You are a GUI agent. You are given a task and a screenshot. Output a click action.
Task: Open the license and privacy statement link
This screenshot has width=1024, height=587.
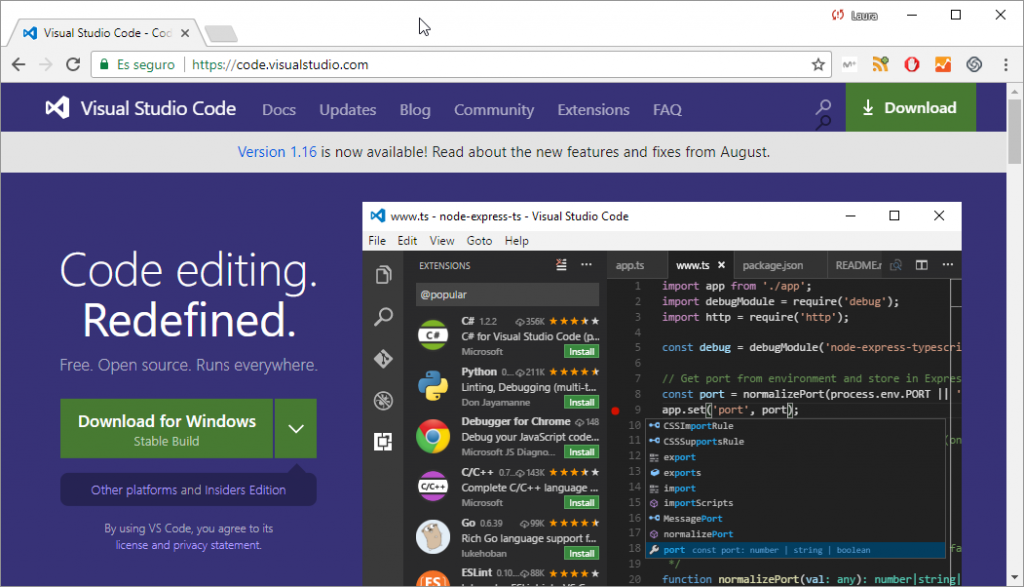188,545
